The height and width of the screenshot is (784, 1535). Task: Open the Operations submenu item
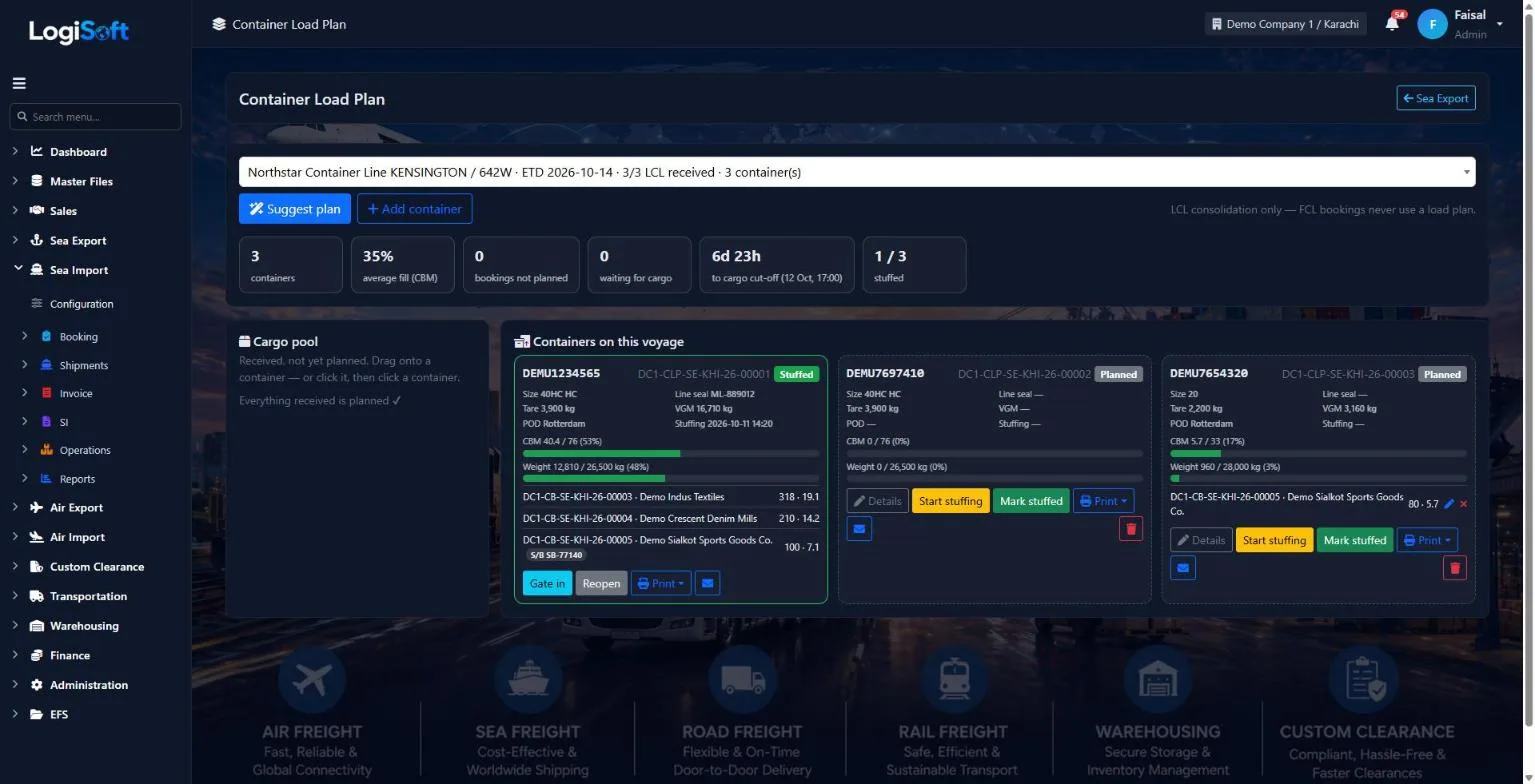84,450
